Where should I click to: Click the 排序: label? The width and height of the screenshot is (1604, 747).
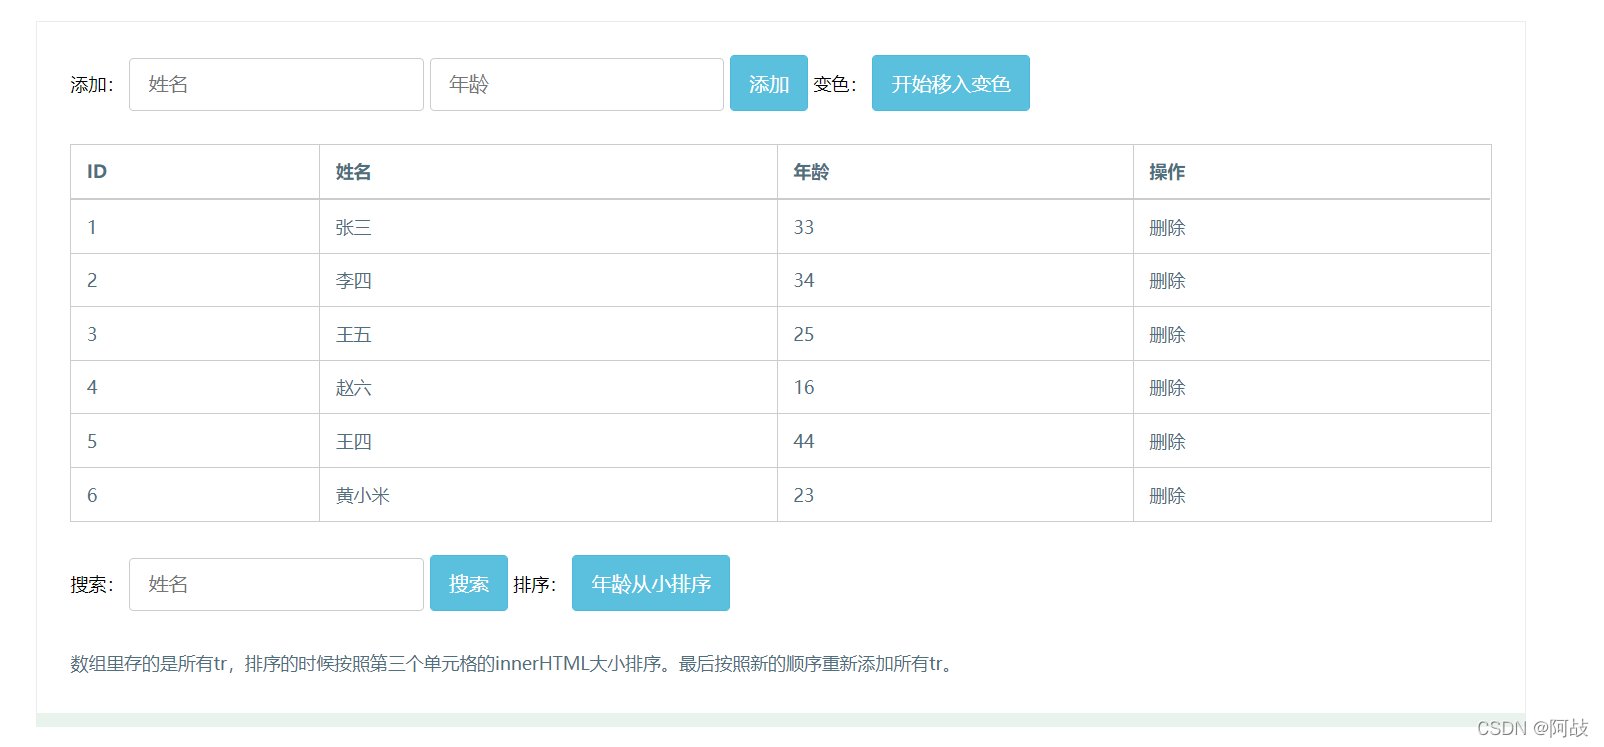(535, 585)
